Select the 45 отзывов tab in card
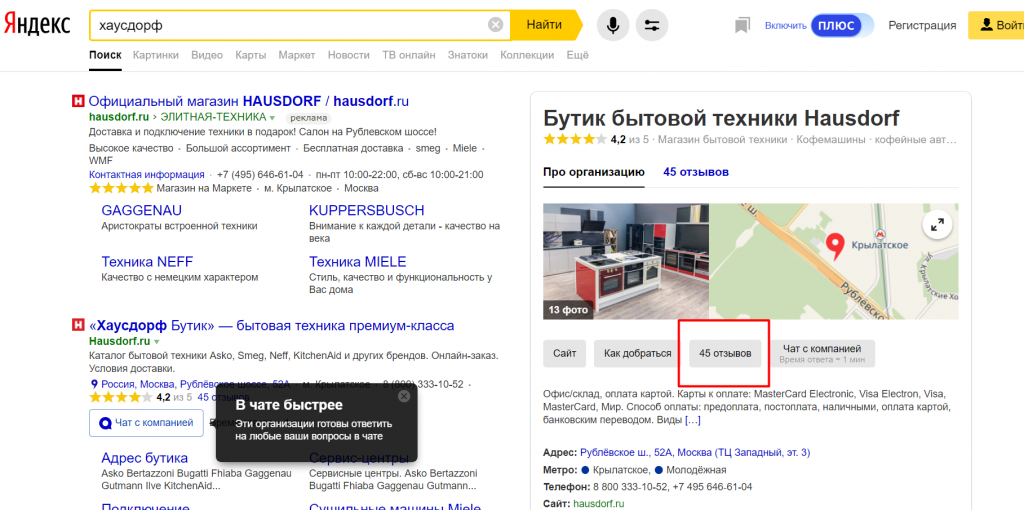 (696, 172)
